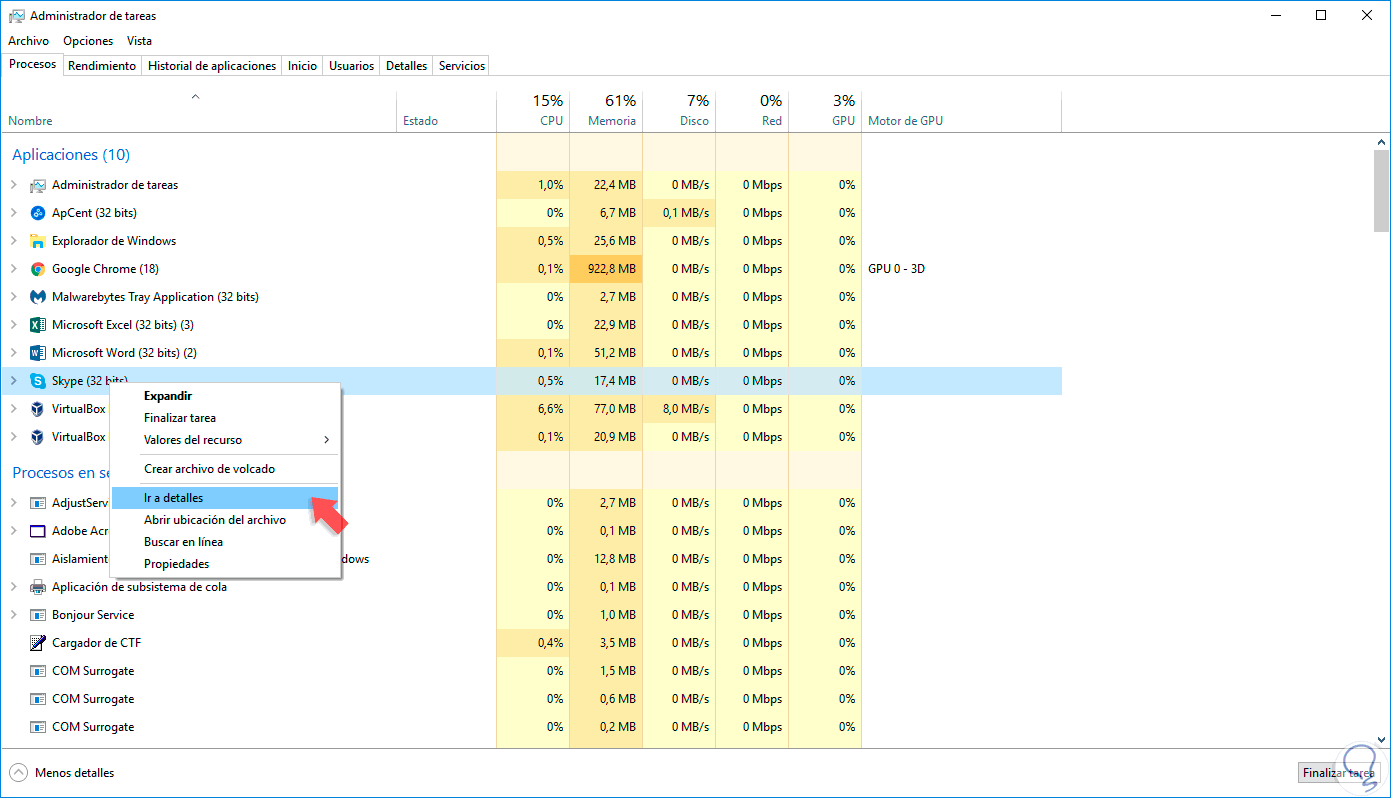Select Finalizar tarea in the context menu
Viewport: 1391px width, 798px height.
(180, 418)
